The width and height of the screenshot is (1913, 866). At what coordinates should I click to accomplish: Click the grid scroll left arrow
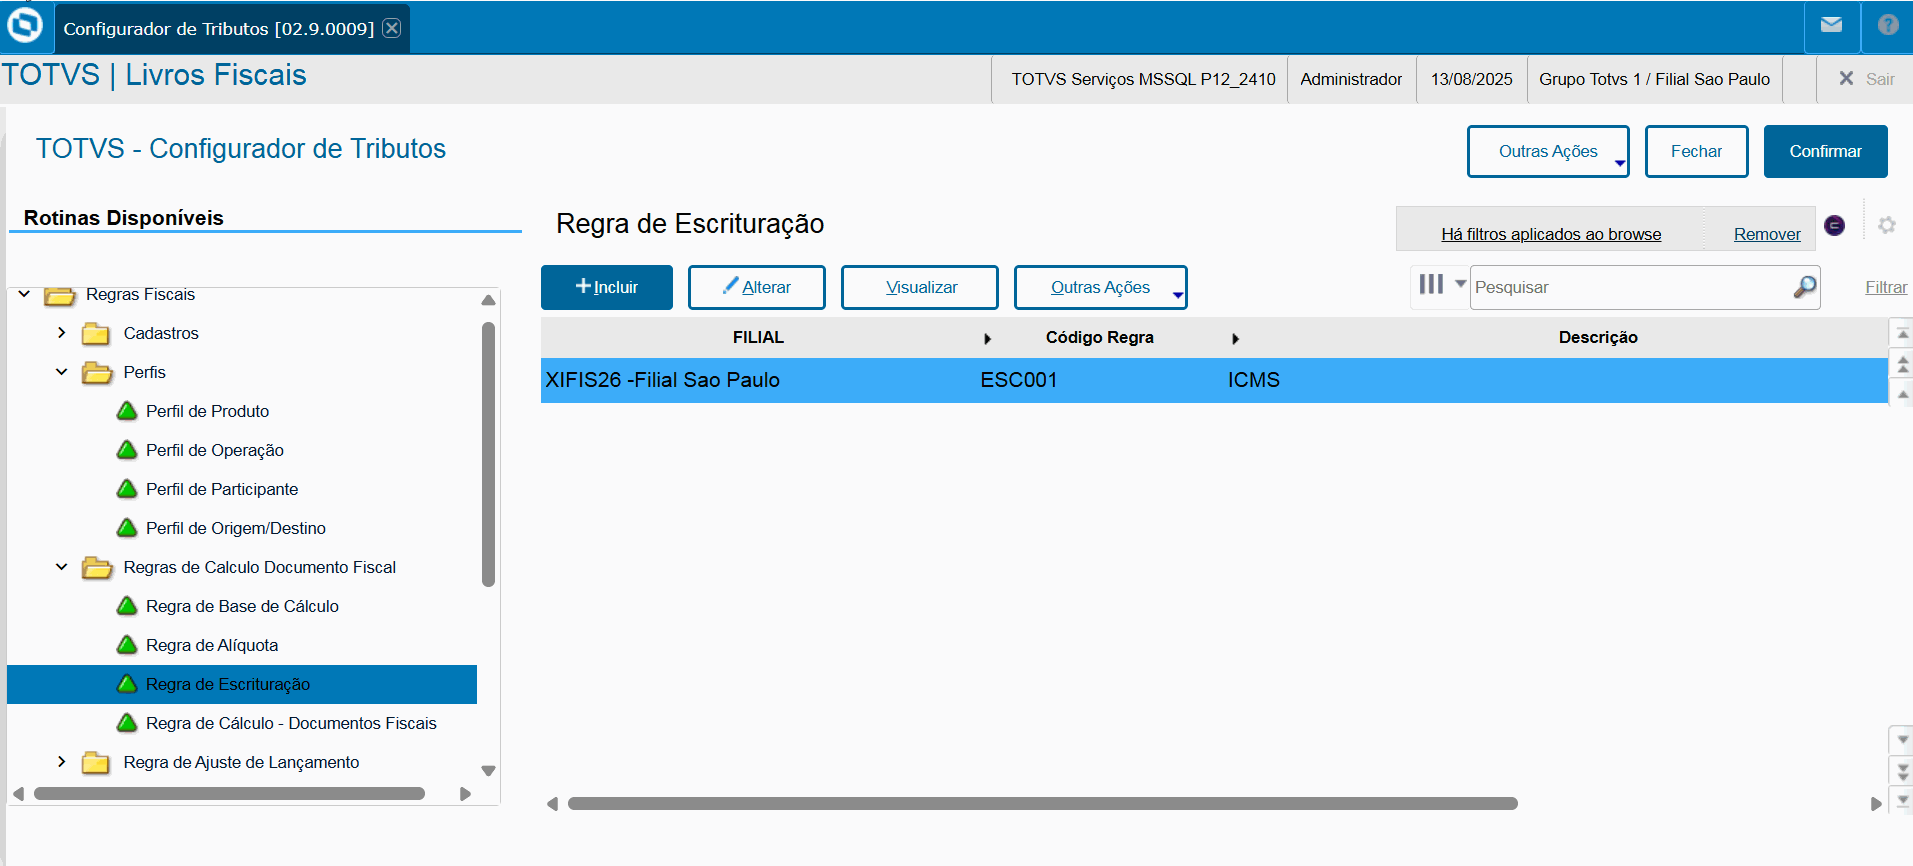pos(552,804)
